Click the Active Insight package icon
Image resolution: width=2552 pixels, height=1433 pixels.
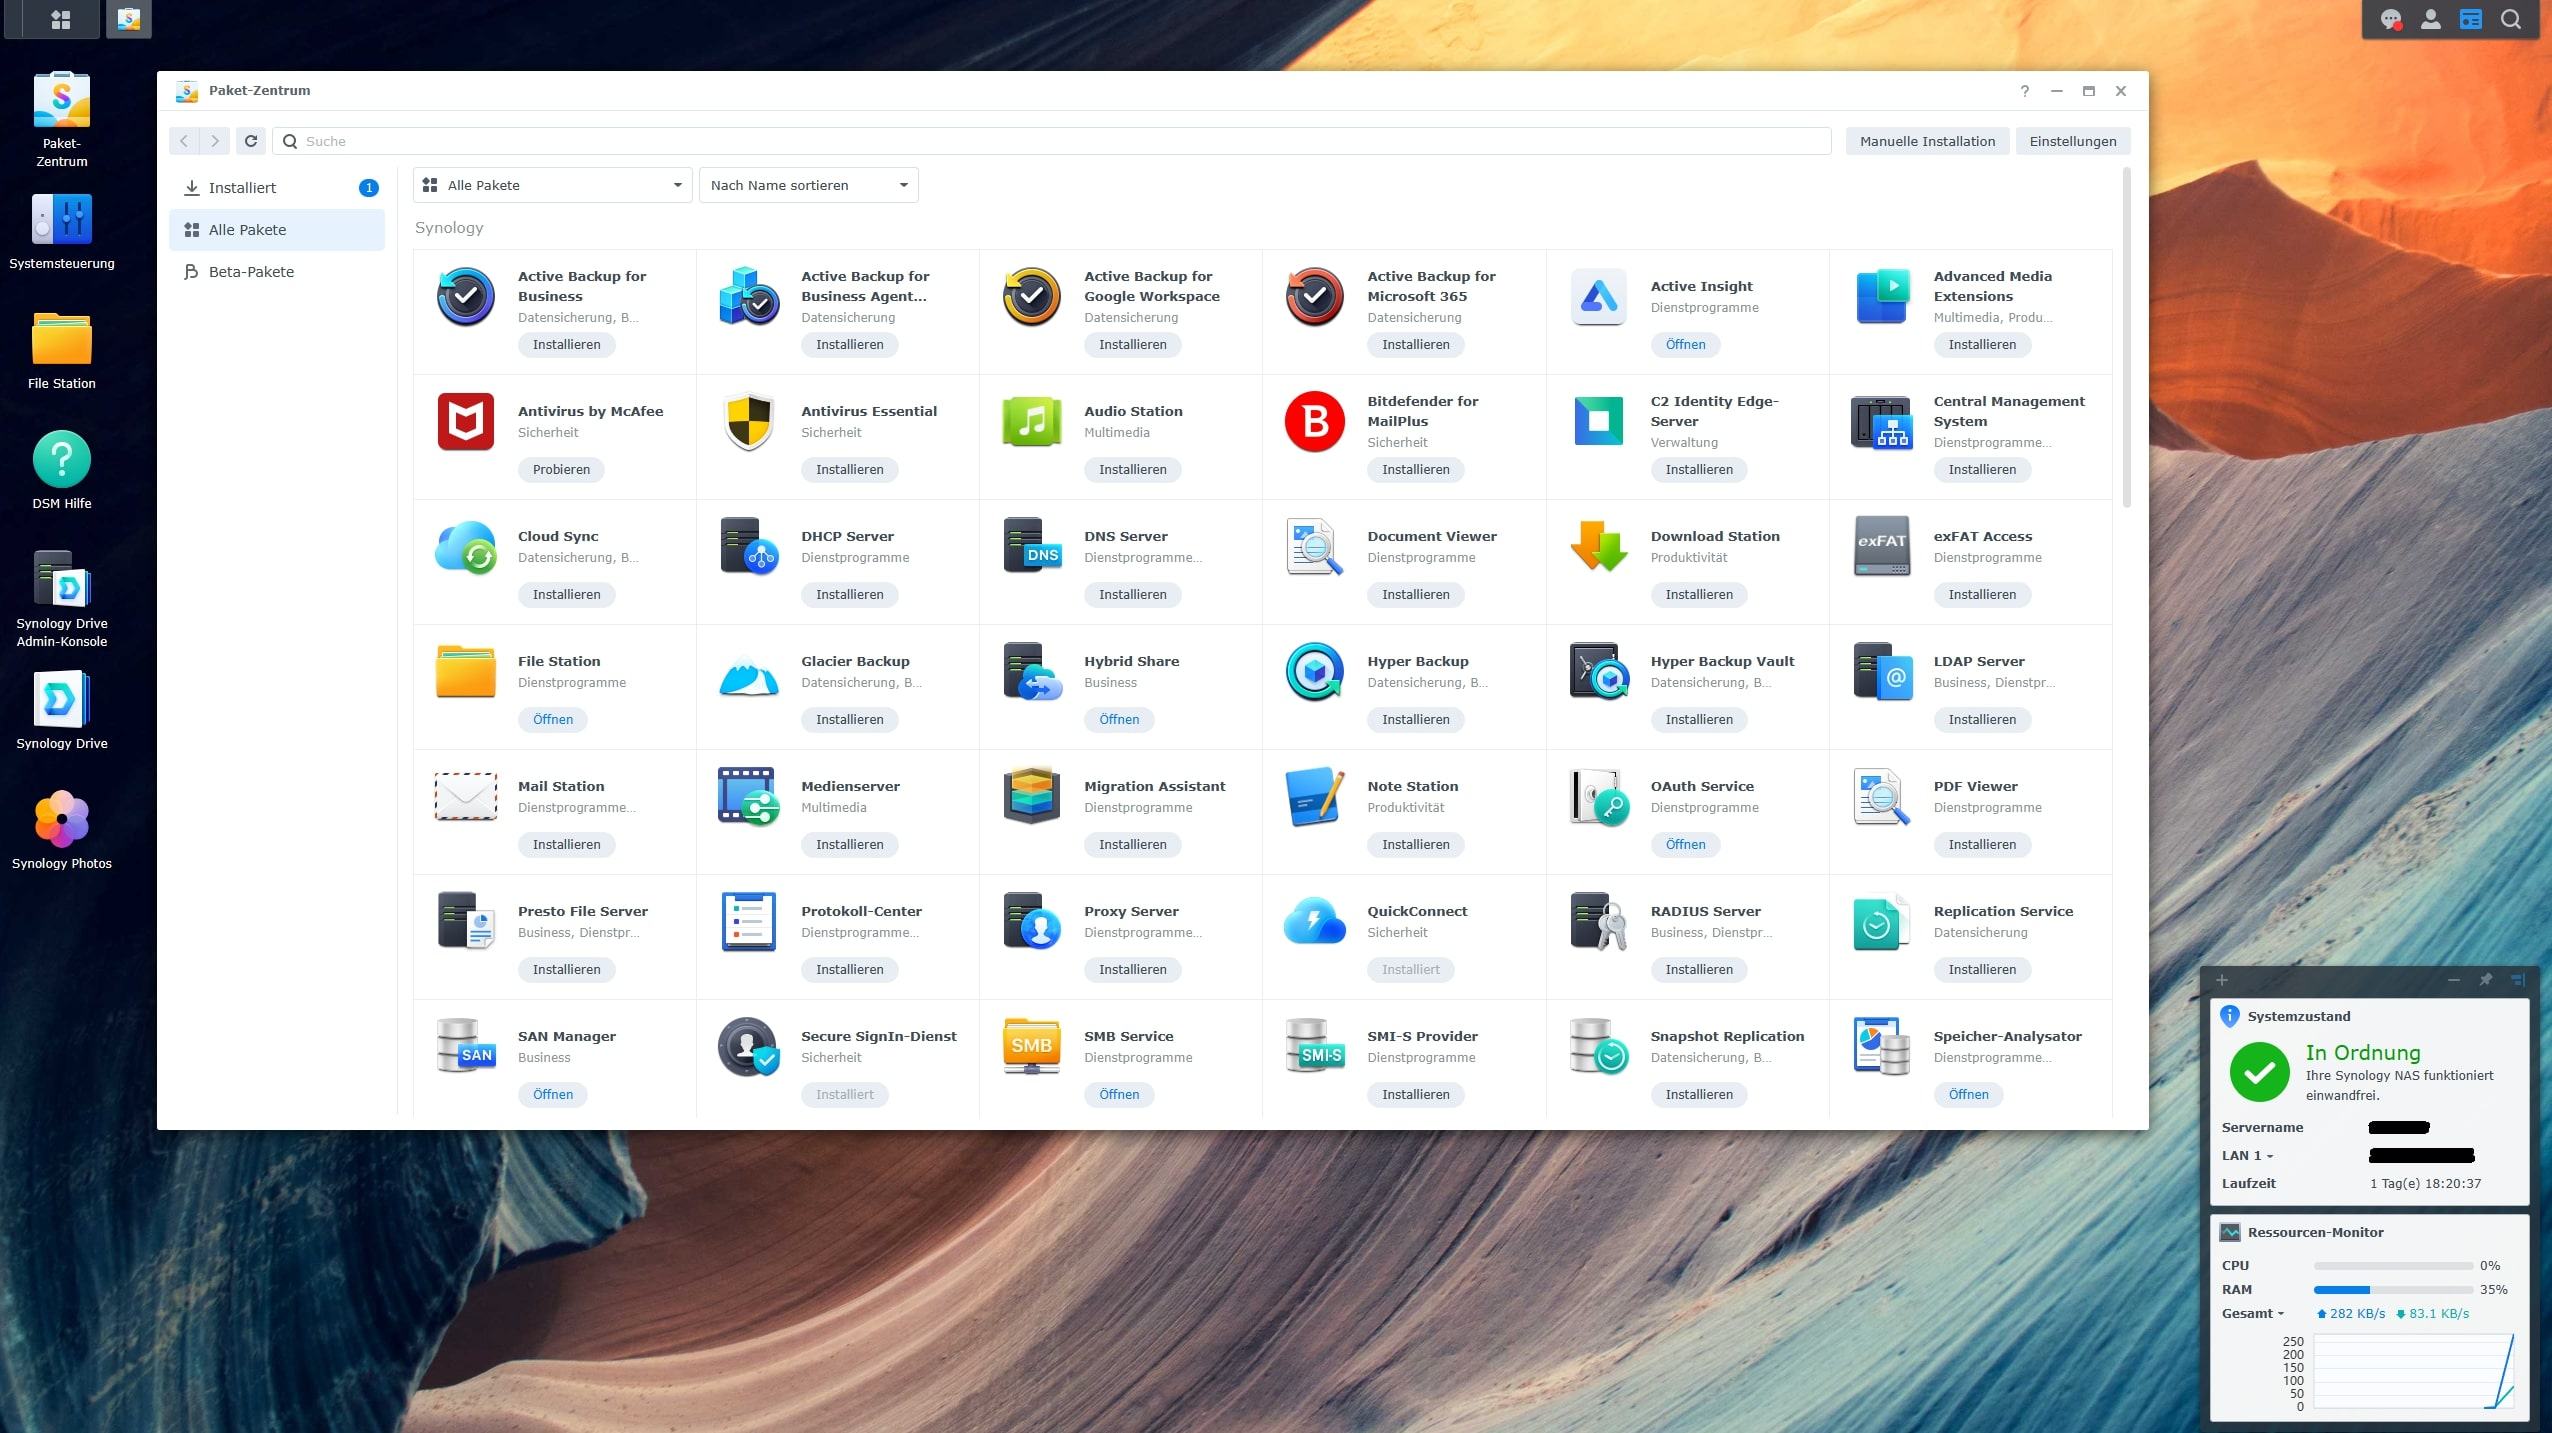tap(1598, 297)
